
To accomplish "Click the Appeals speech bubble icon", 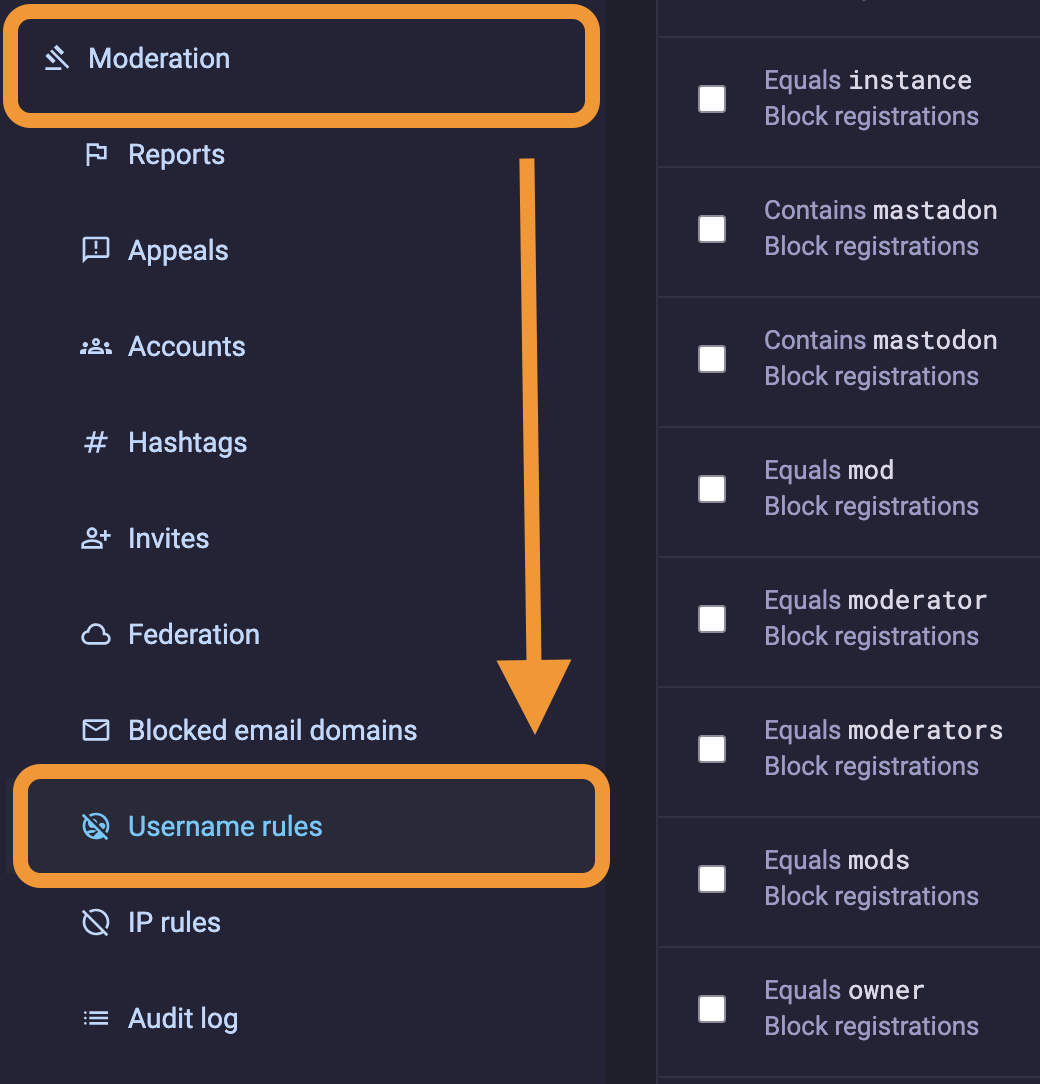I will coord(96,250).
